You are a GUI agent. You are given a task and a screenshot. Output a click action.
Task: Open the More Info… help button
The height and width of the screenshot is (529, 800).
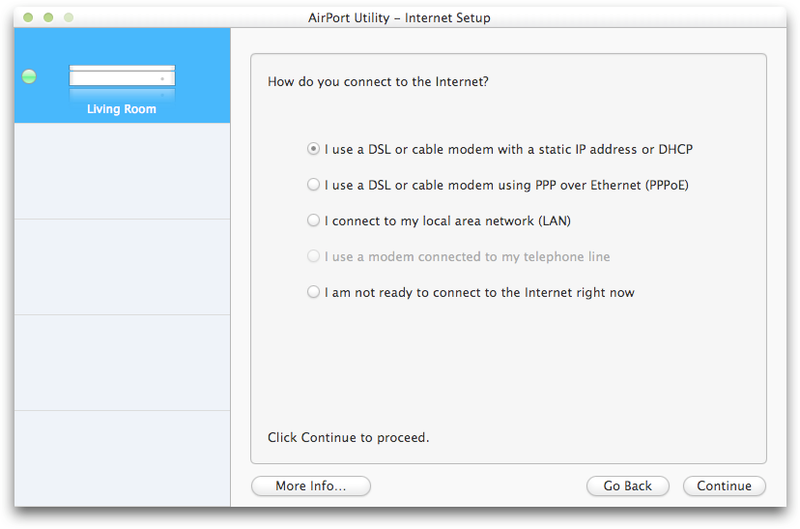[311, 486]
